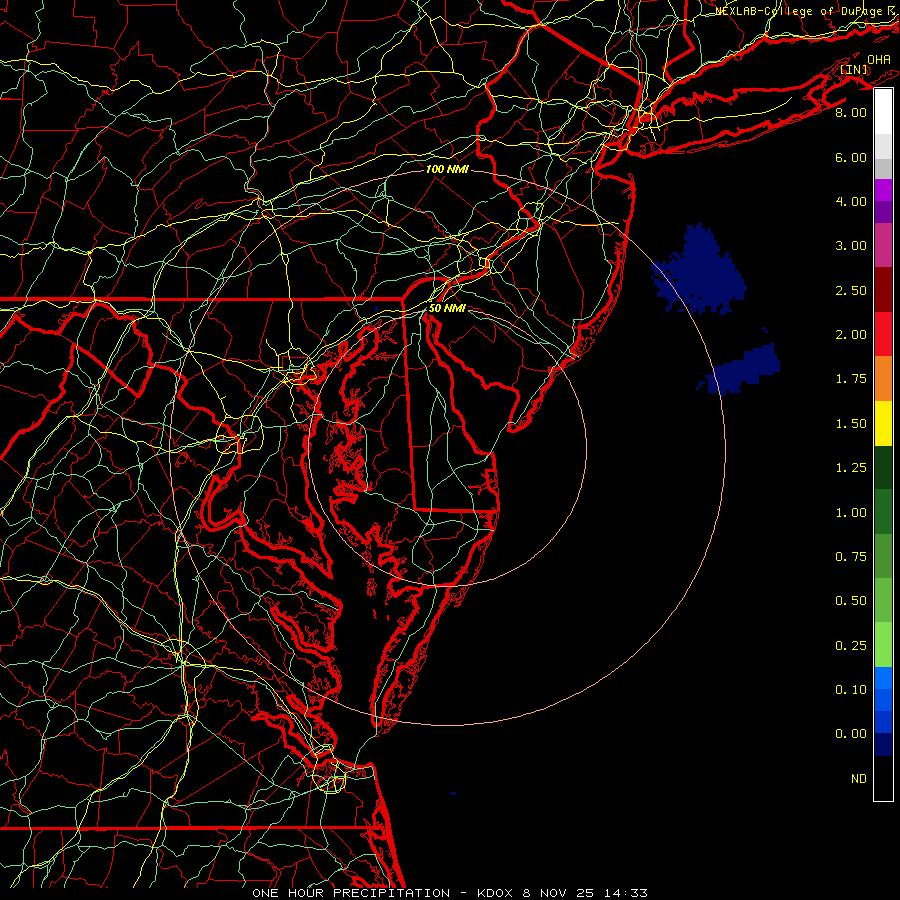Click the 50 NMI range ring label

[447, 308]
